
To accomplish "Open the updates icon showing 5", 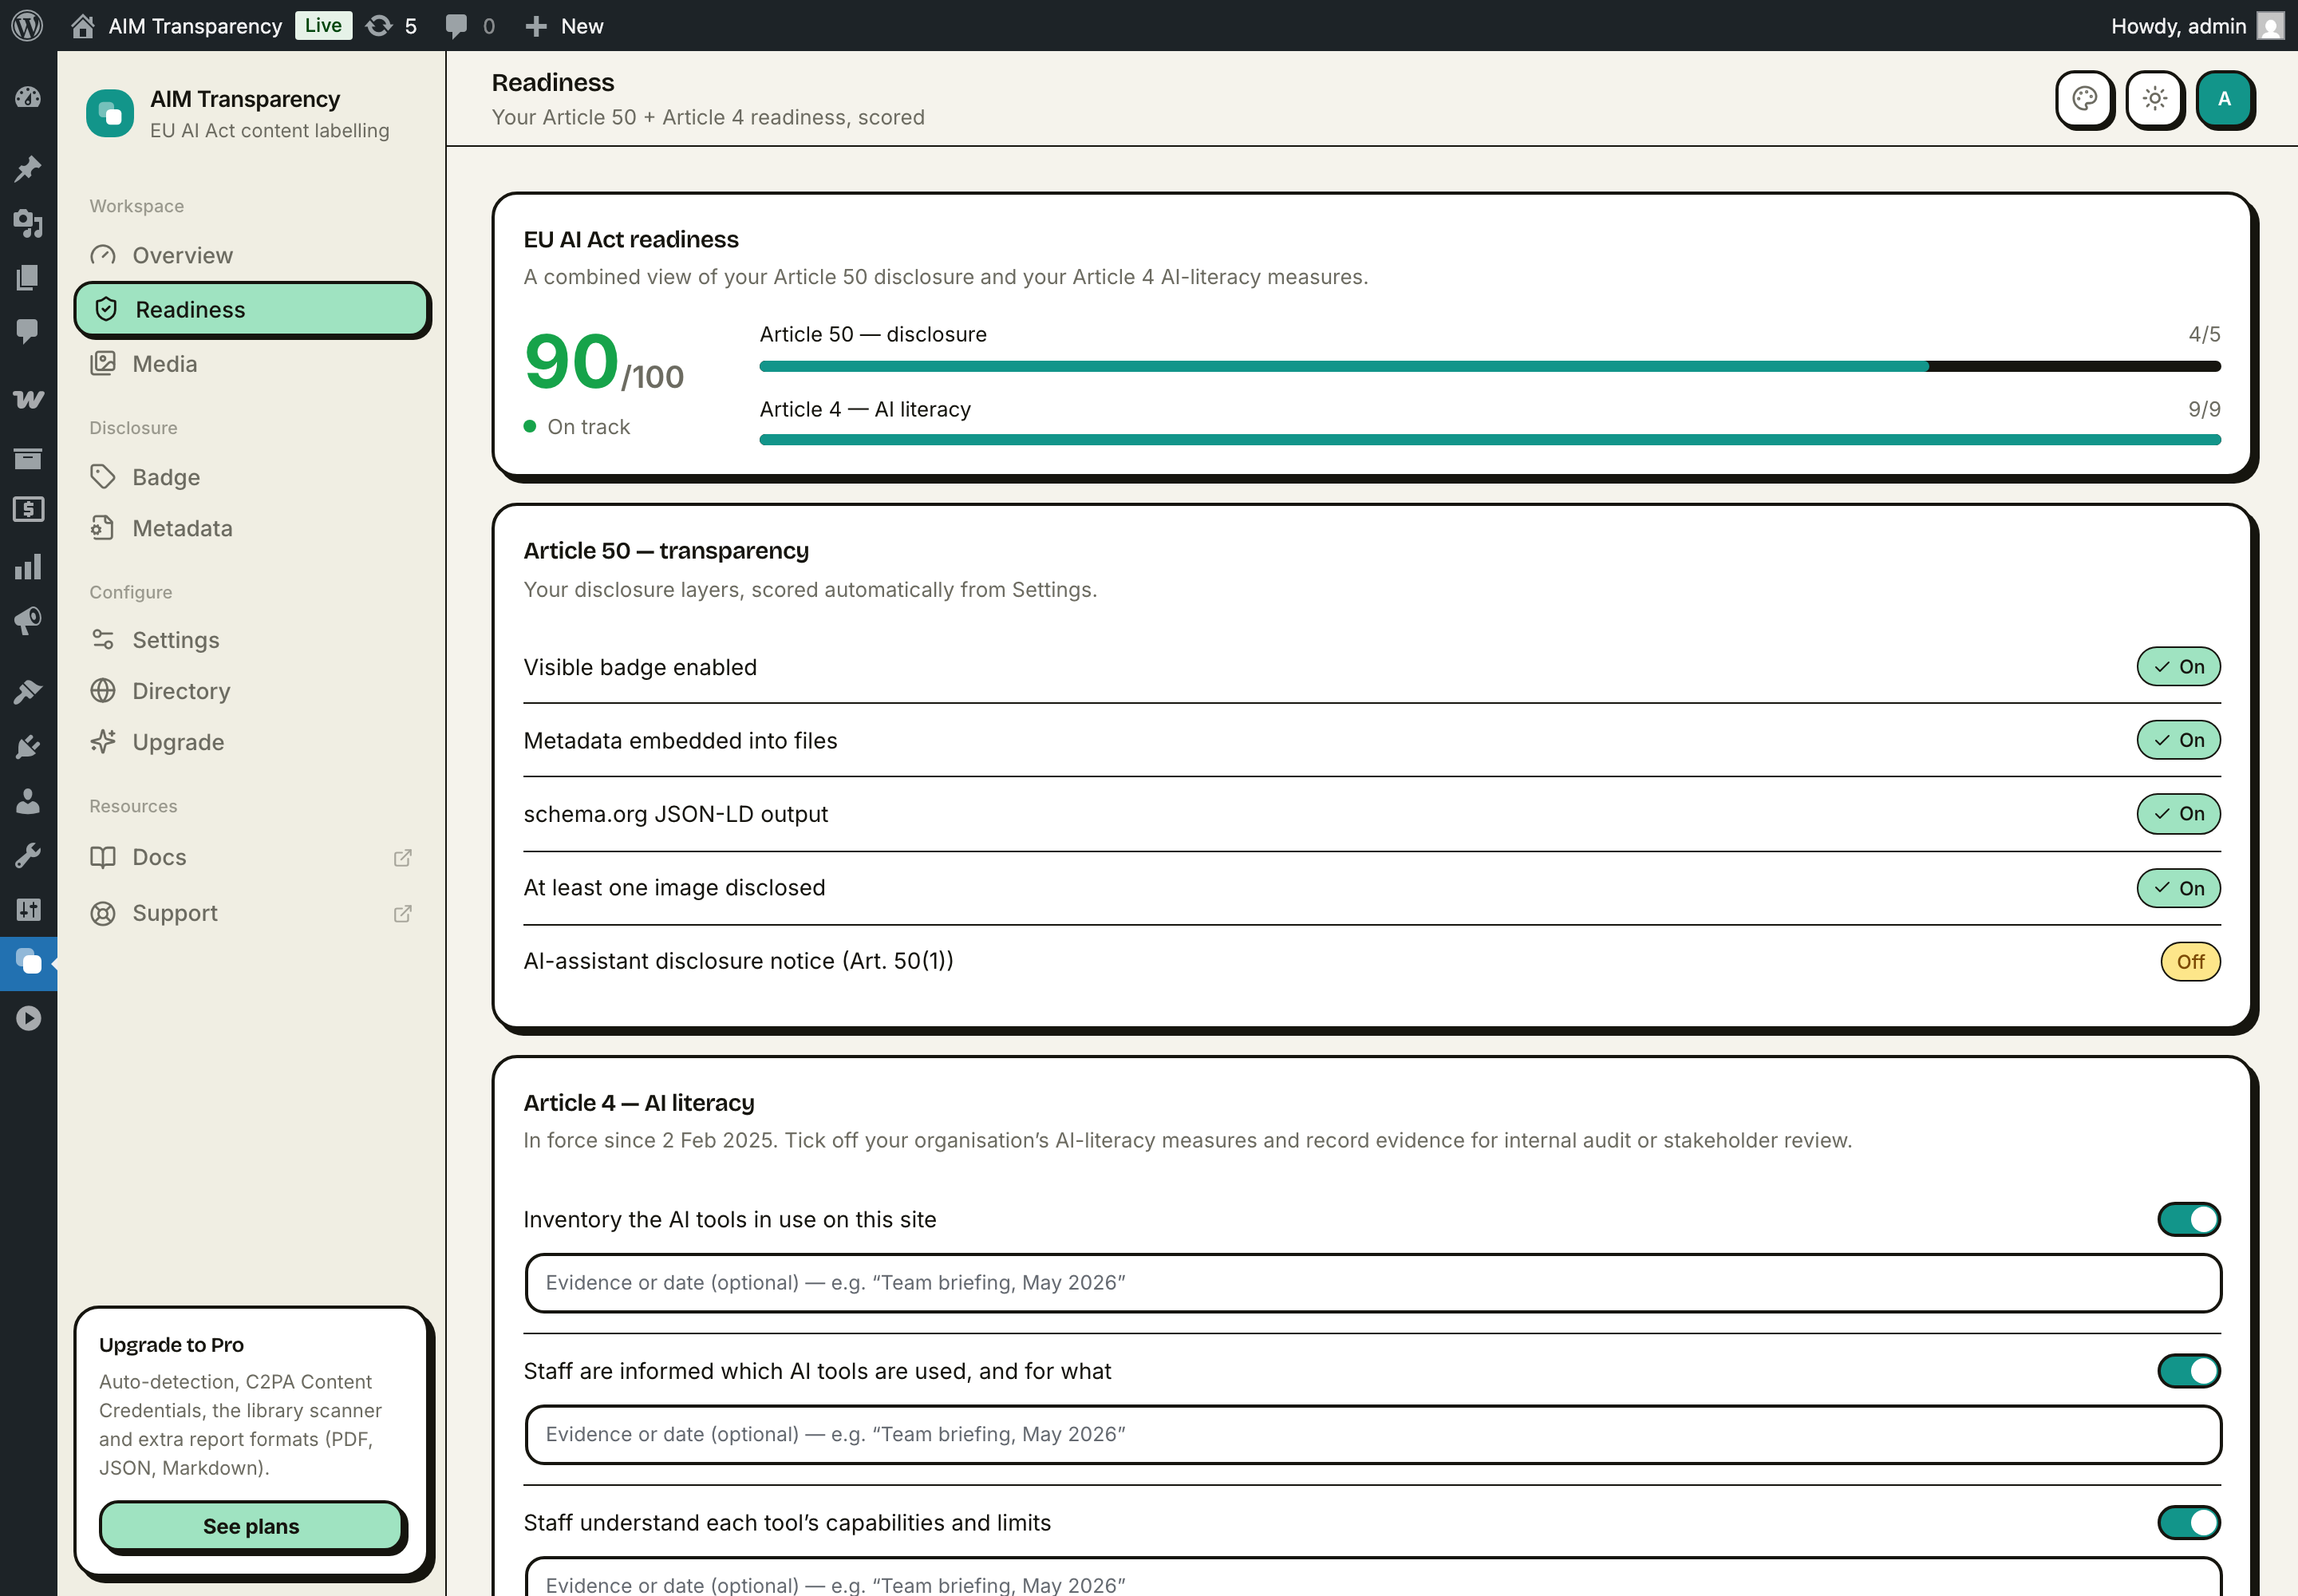I will point(391,26).
